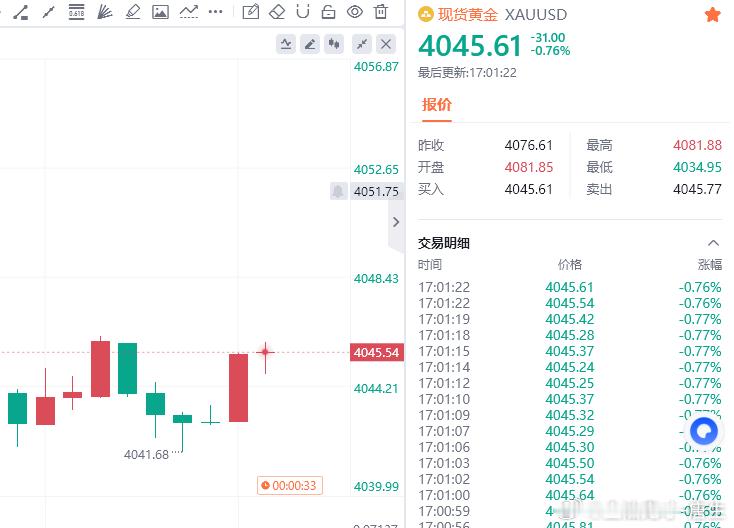
Task: Collapse the 交易明细 section
Action: coord(713,243)
